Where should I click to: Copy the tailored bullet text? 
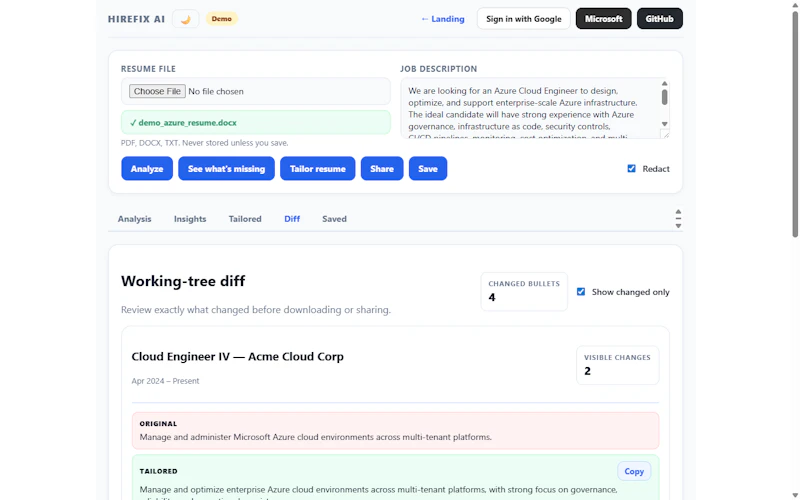click(634, 471)
